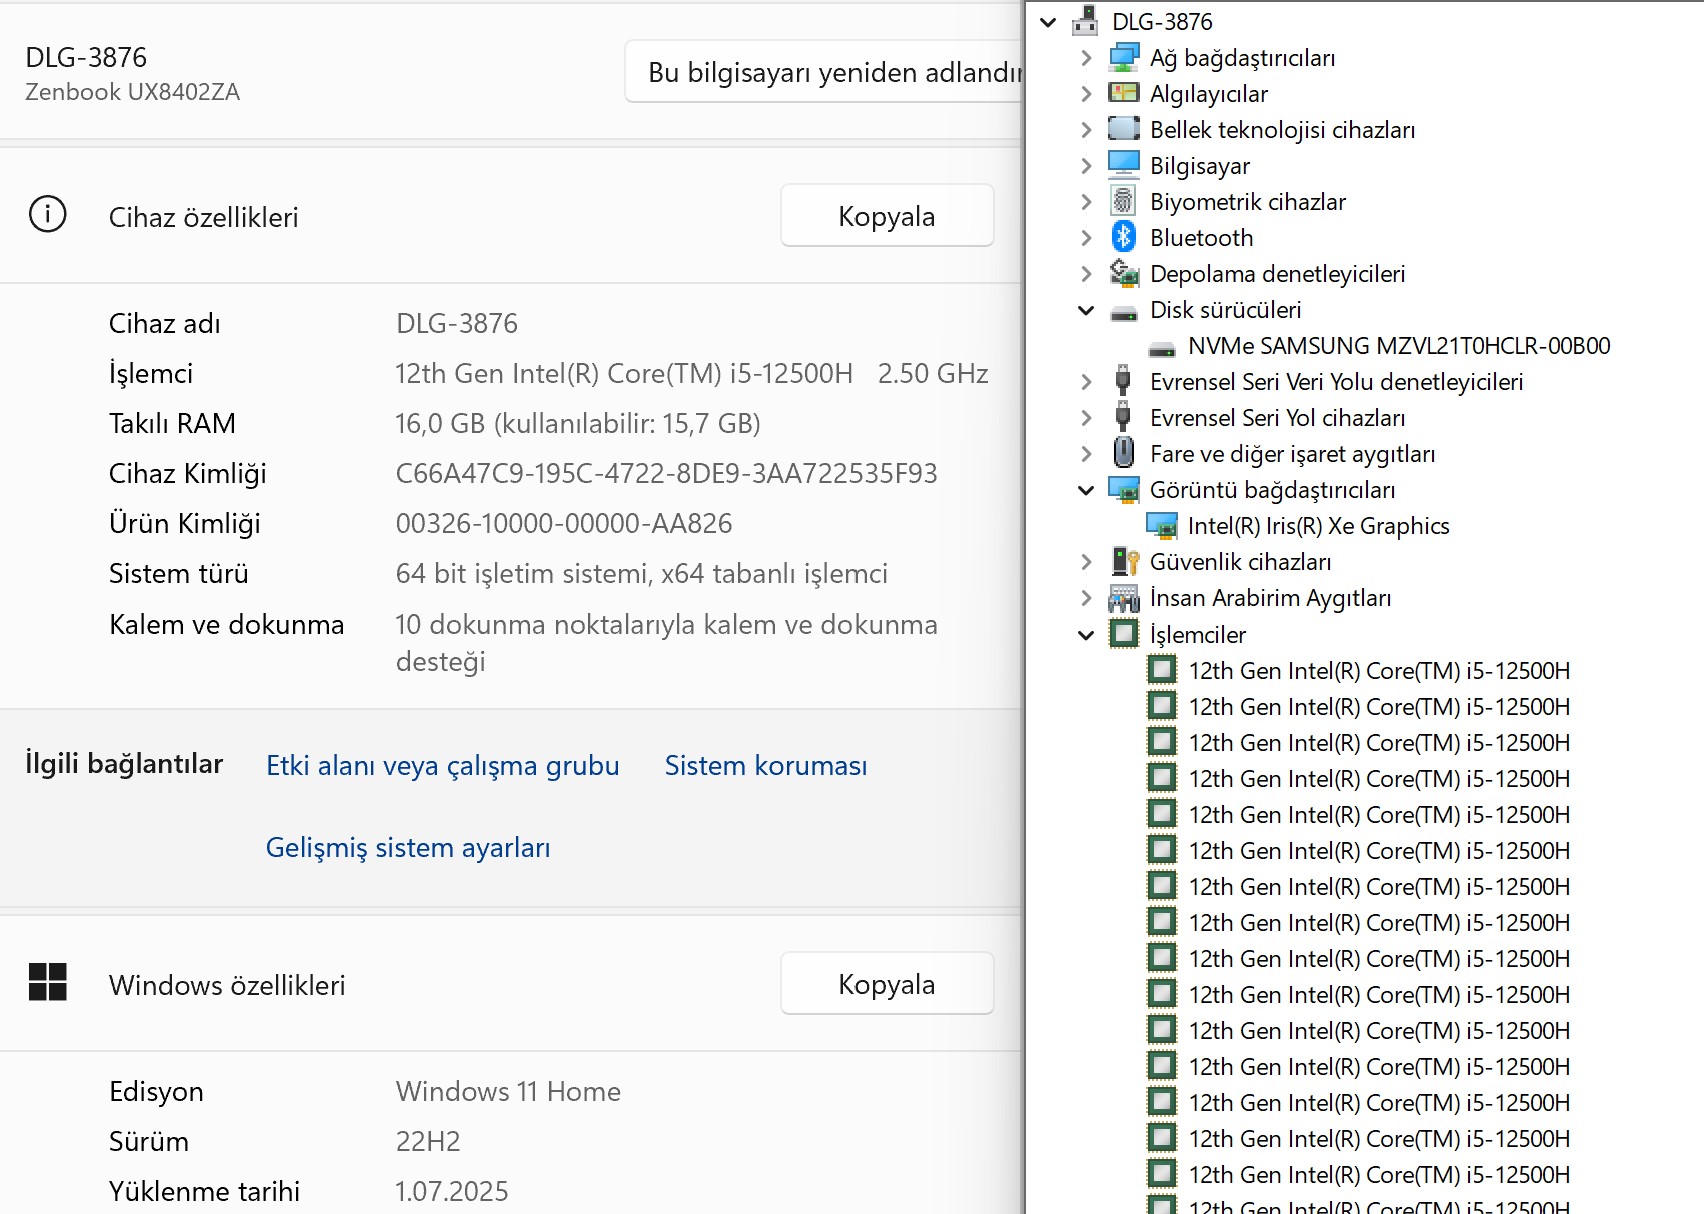The width and height of the screenshot is (1704, 1214).
Task: Expand the Biyometrik cihazlar node
Action: (x=1086, y=202)
